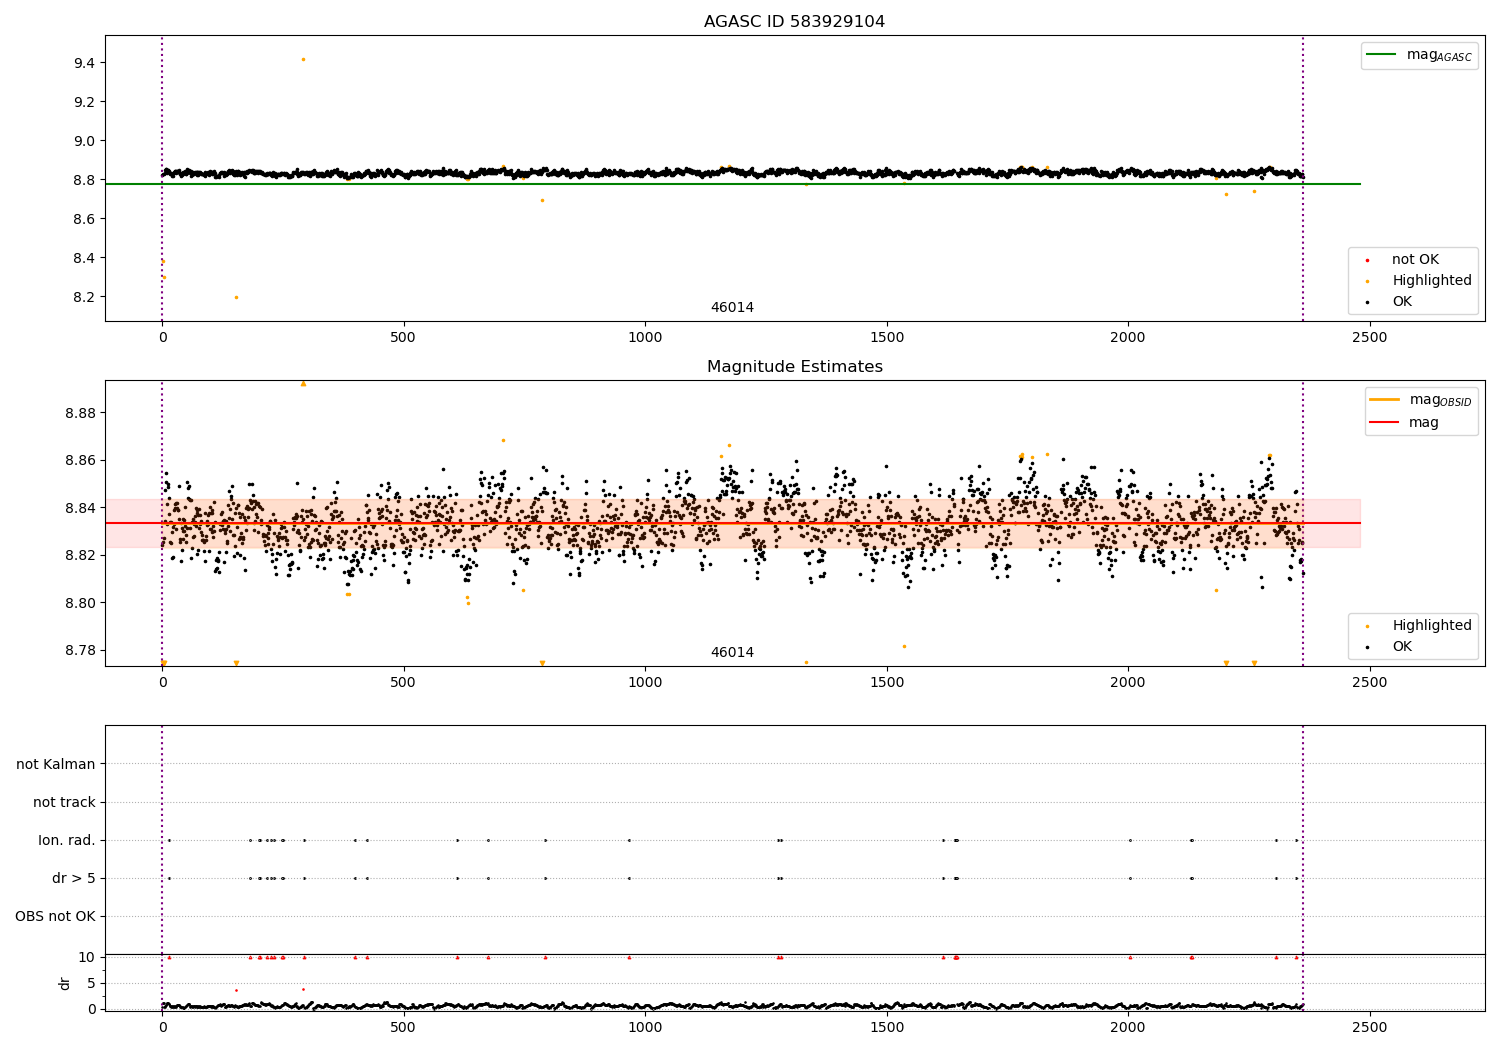Screen dimensions: 1500x1050
Task: Select the 'dr' y-axis label
Action: (65, 983)
